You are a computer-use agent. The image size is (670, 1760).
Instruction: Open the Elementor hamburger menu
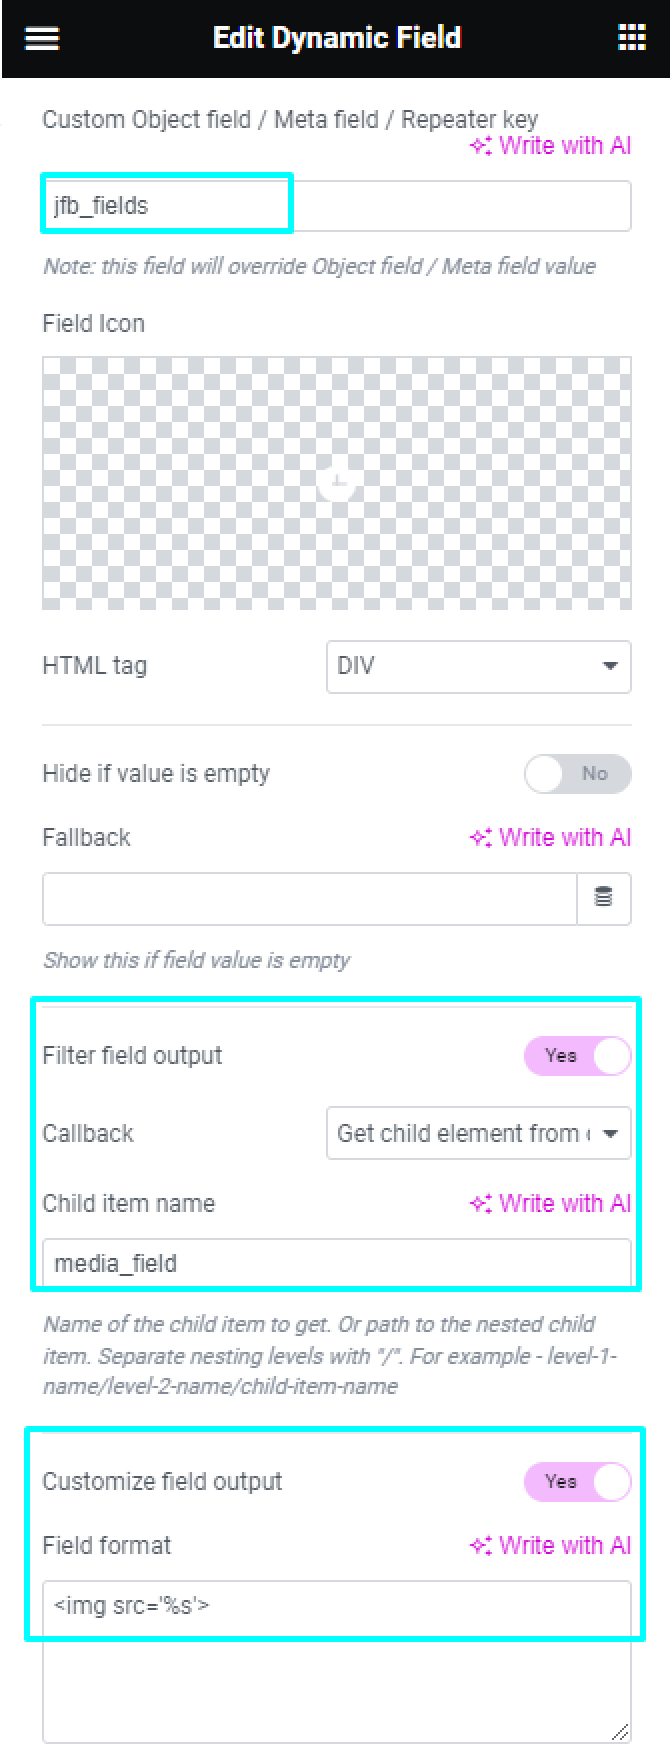[x=40, y=38]
